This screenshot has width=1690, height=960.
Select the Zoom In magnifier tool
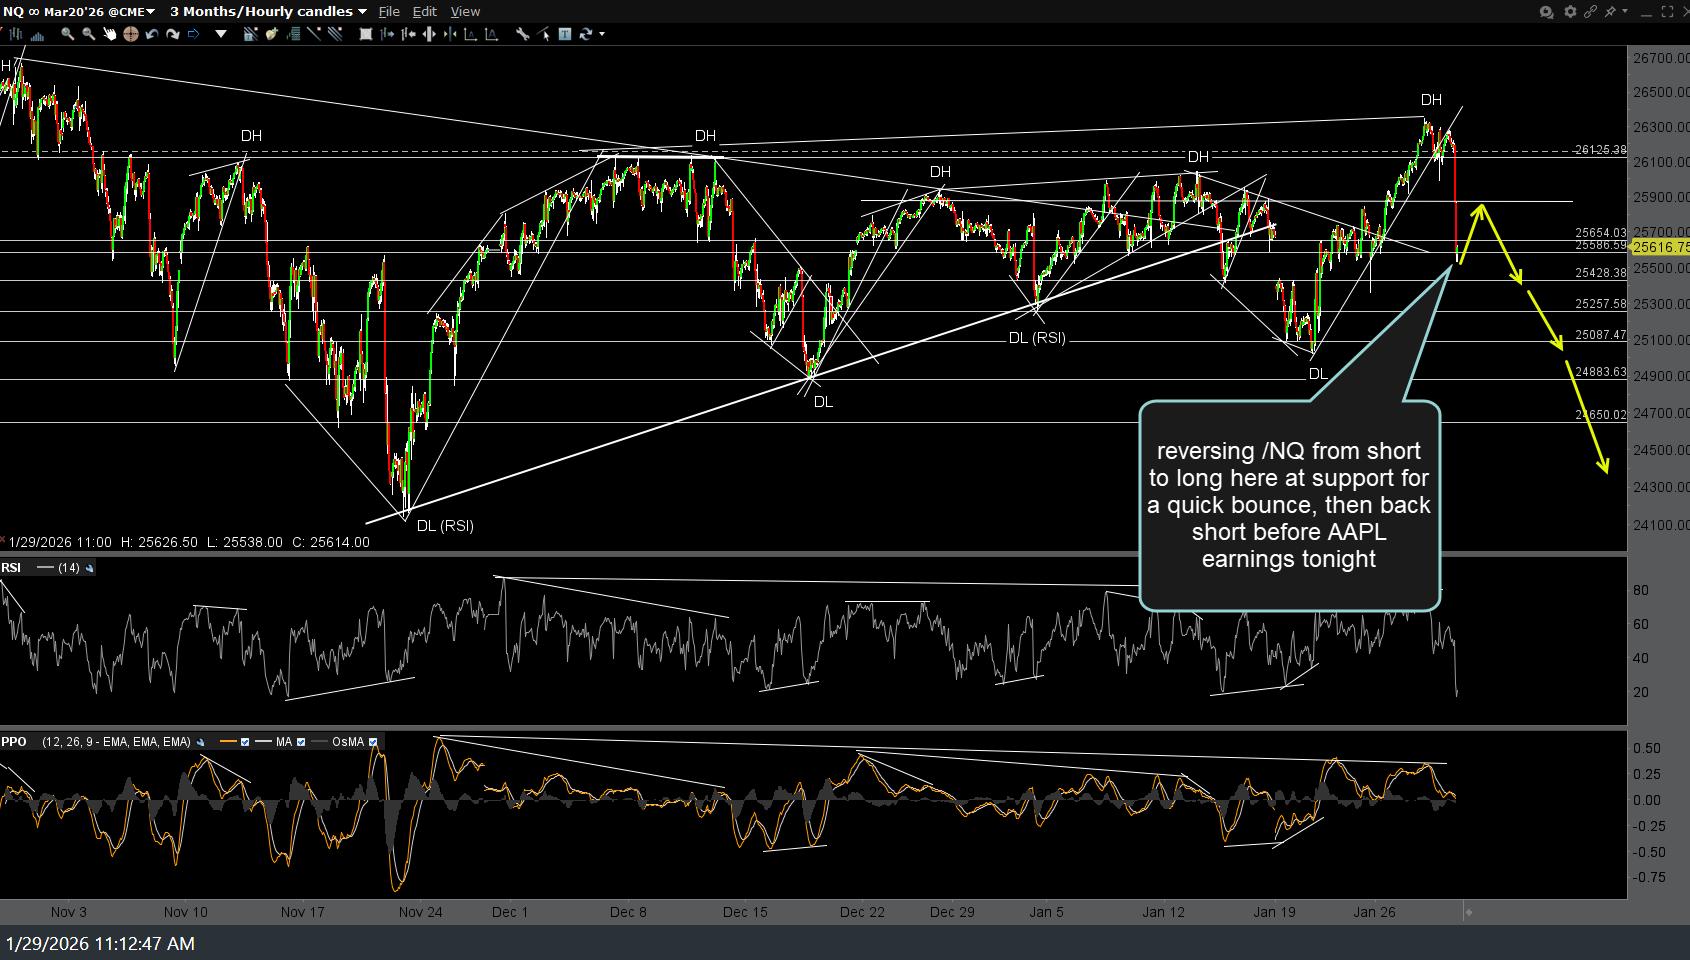click(68, 33)
